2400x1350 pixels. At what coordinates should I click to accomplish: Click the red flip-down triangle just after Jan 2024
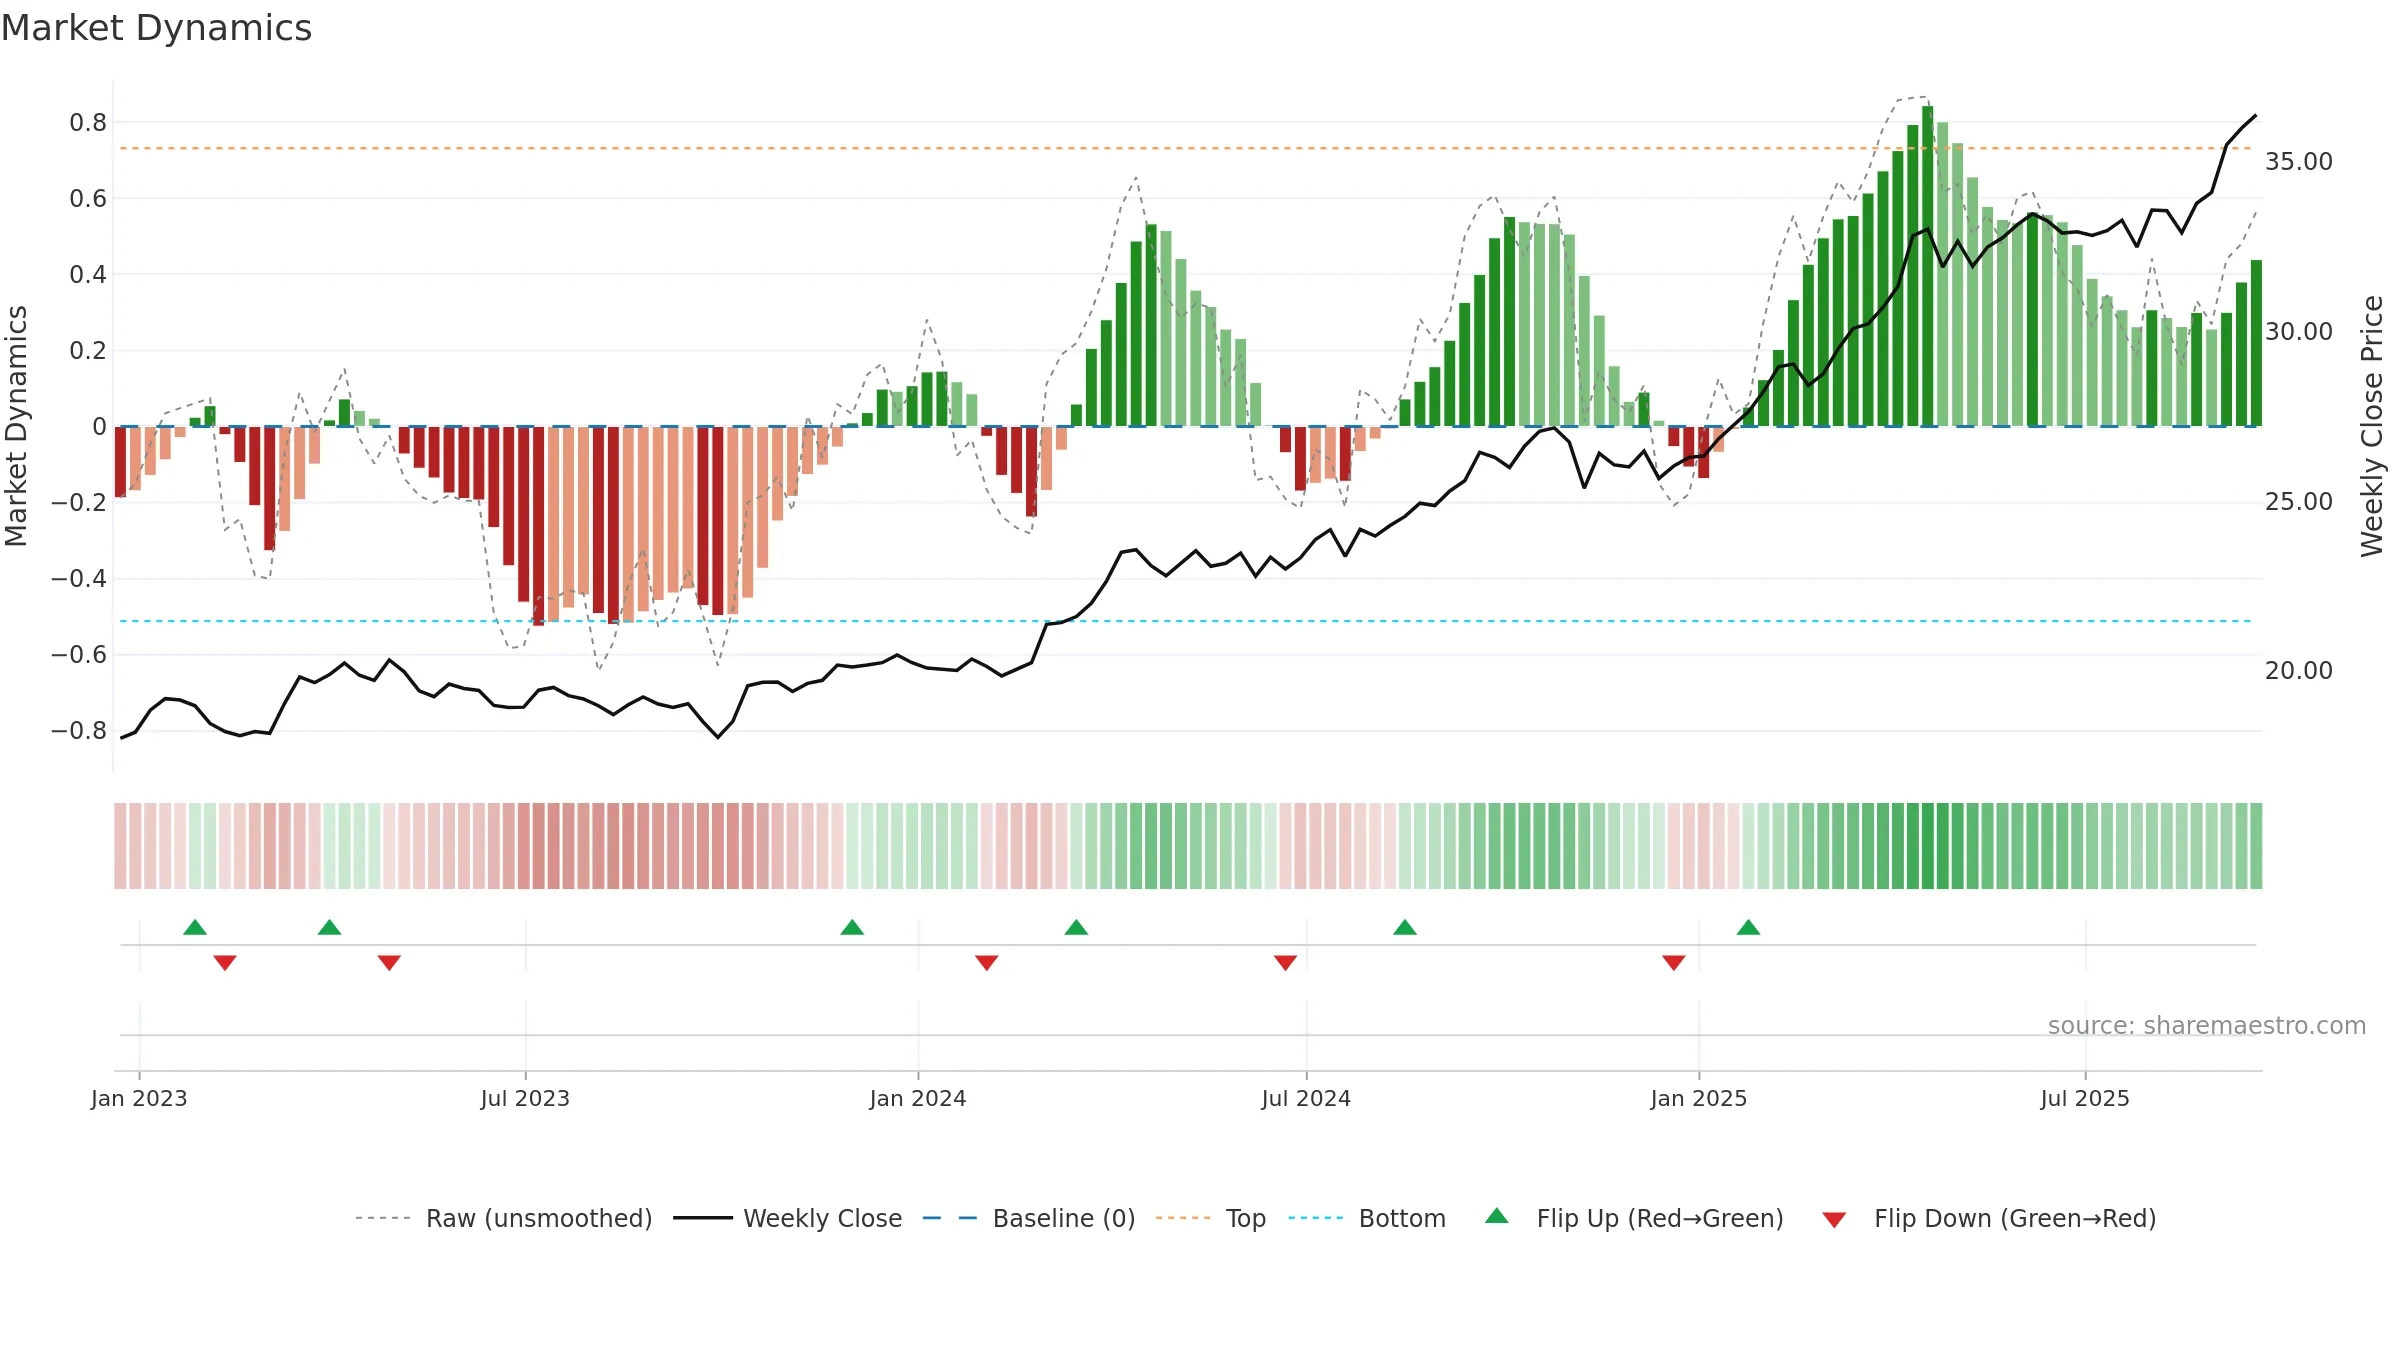pyautogui.click(x=987, y=962)
